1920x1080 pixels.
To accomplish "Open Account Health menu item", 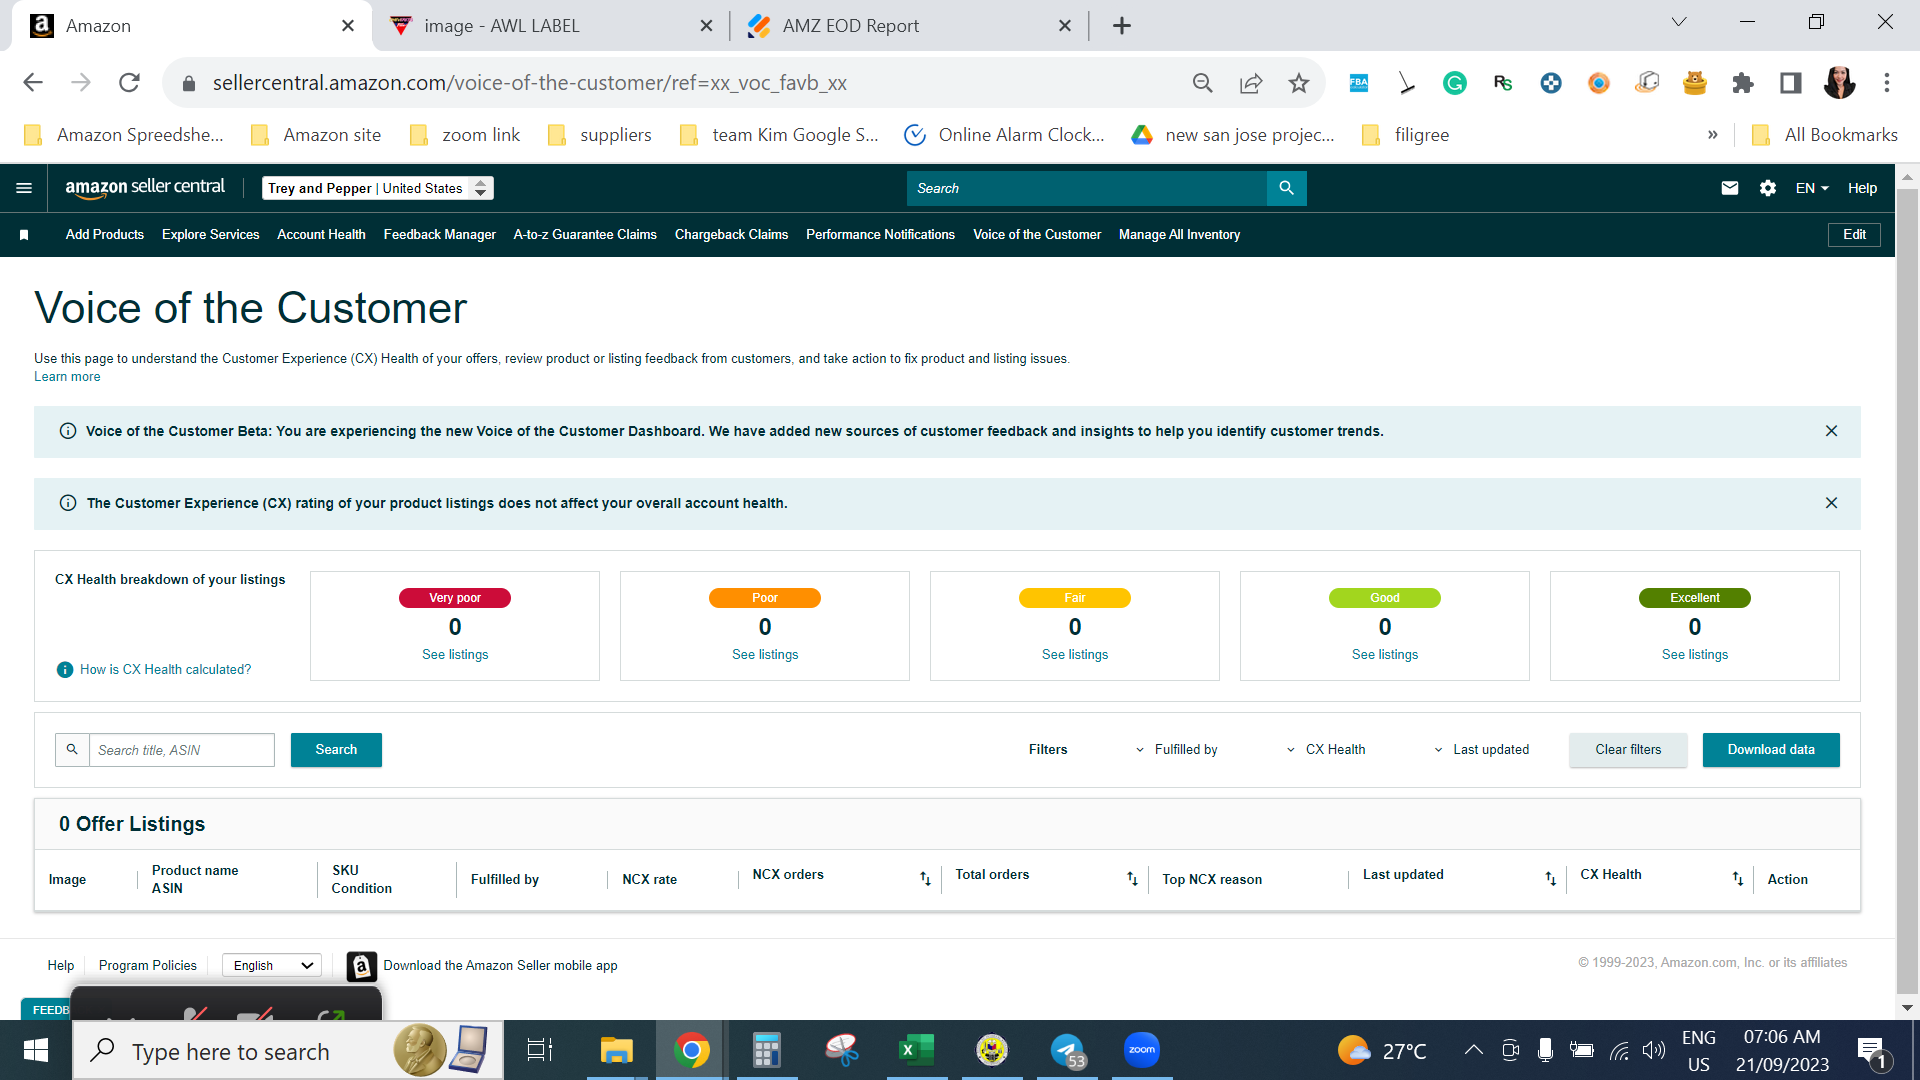I will (x=321, y=235).
